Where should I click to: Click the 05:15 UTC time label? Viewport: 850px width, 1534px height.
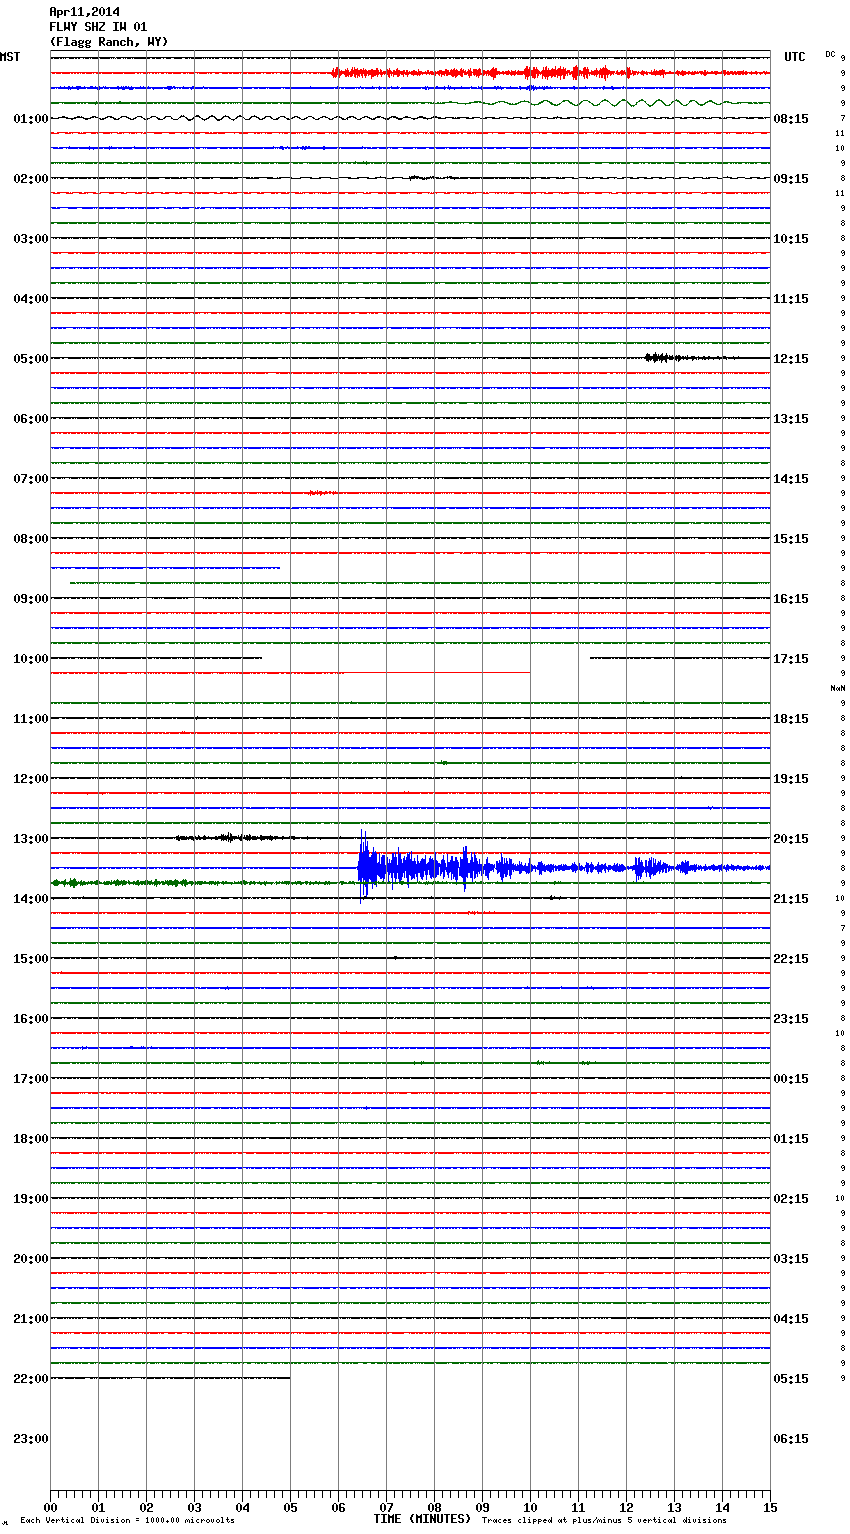point(791,1379)
